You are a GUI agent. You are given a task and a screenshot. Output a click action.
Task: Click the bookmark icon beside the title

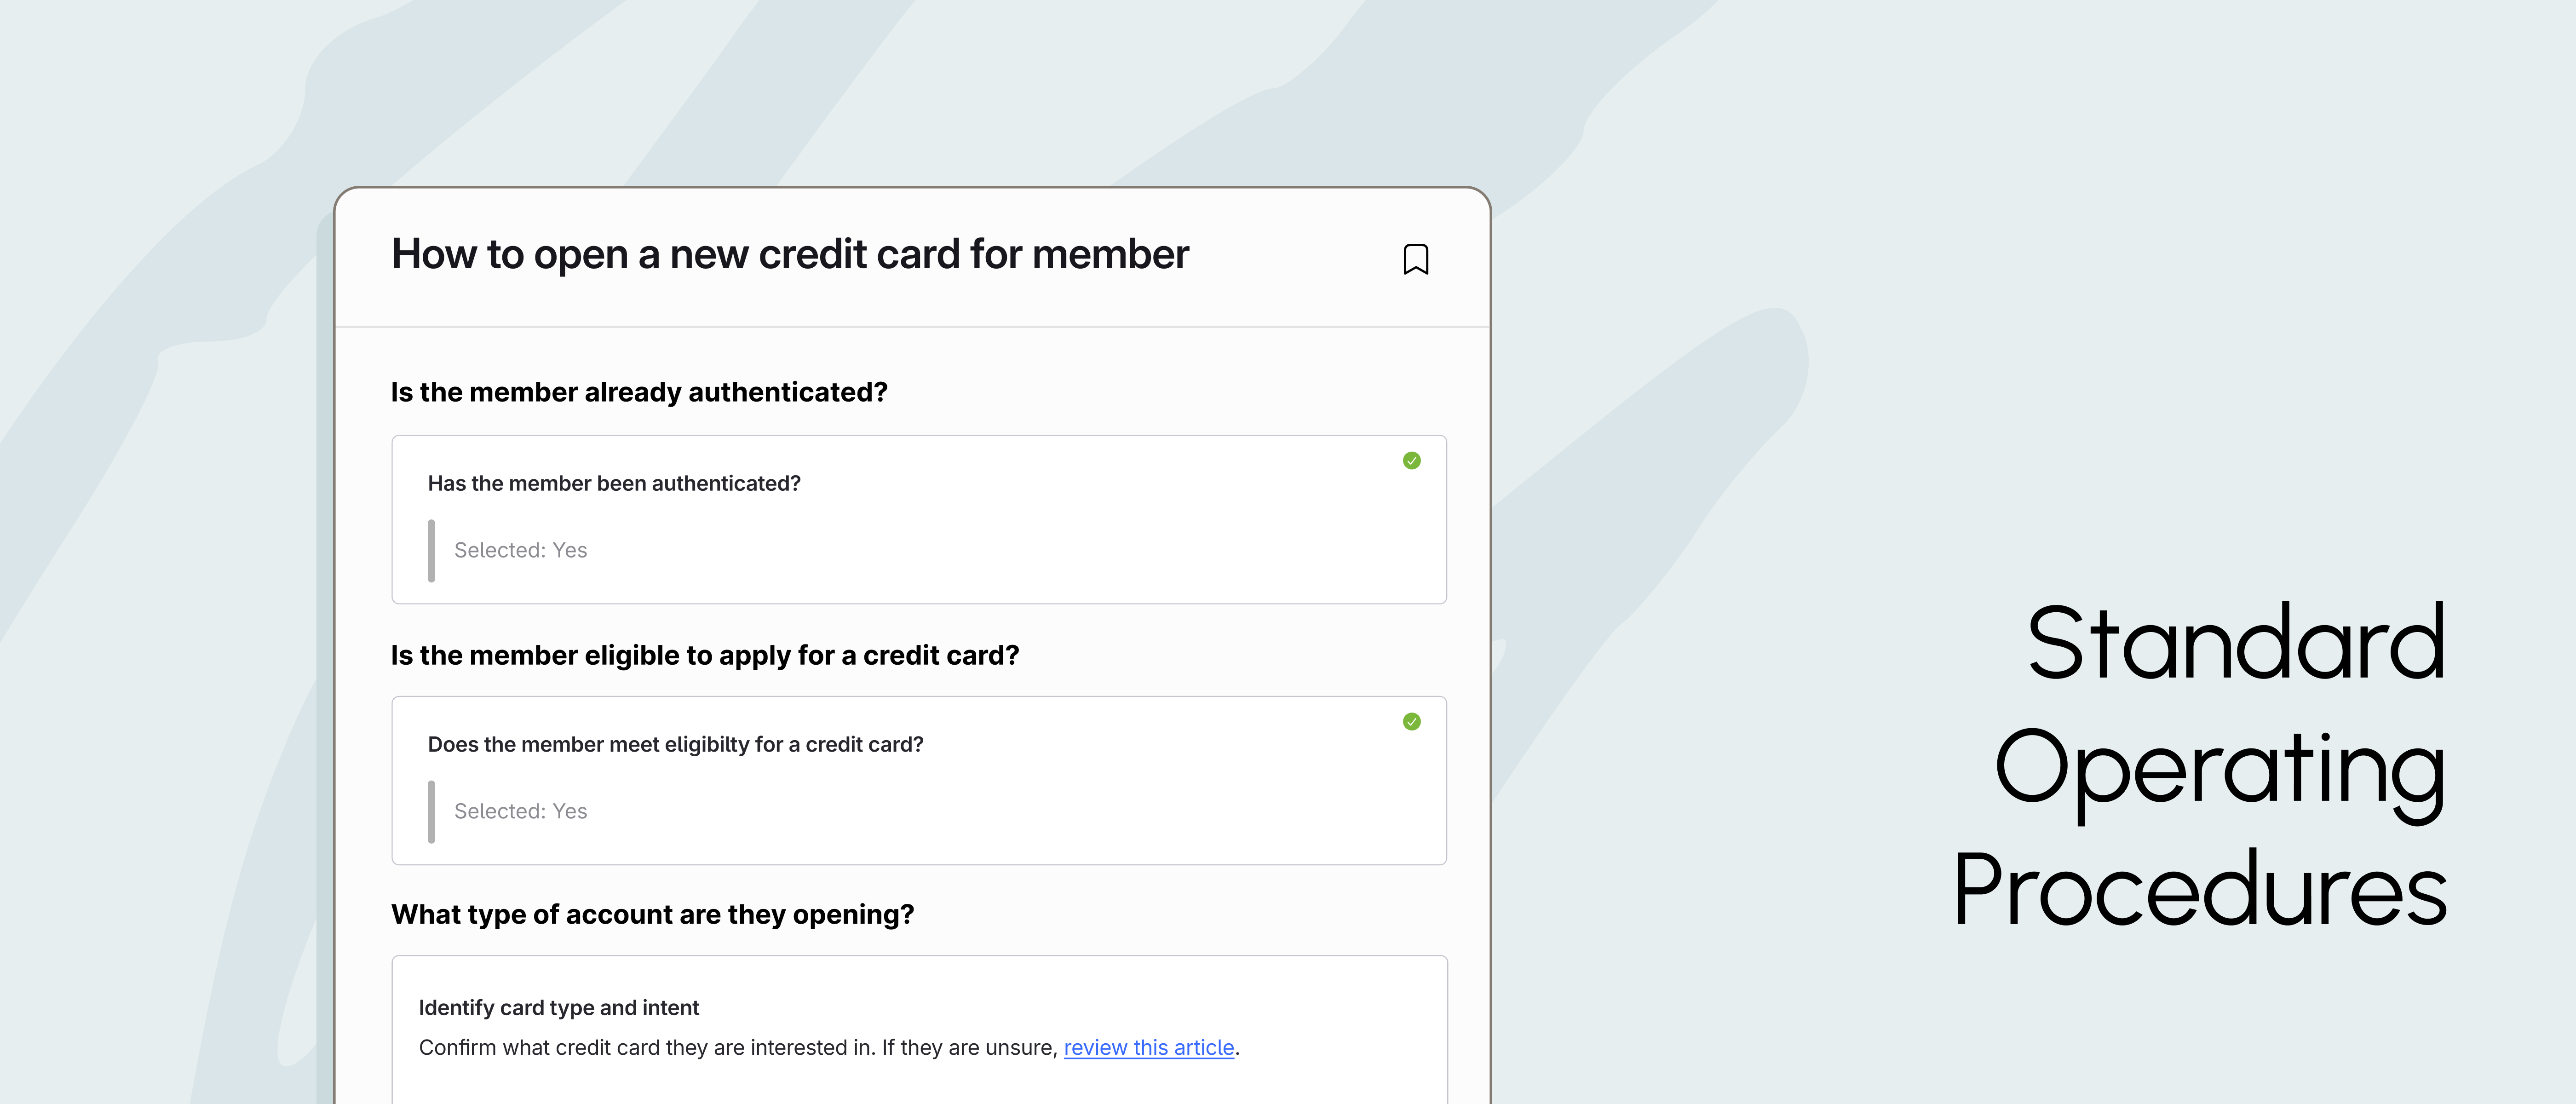click(x=1415, y=259)
